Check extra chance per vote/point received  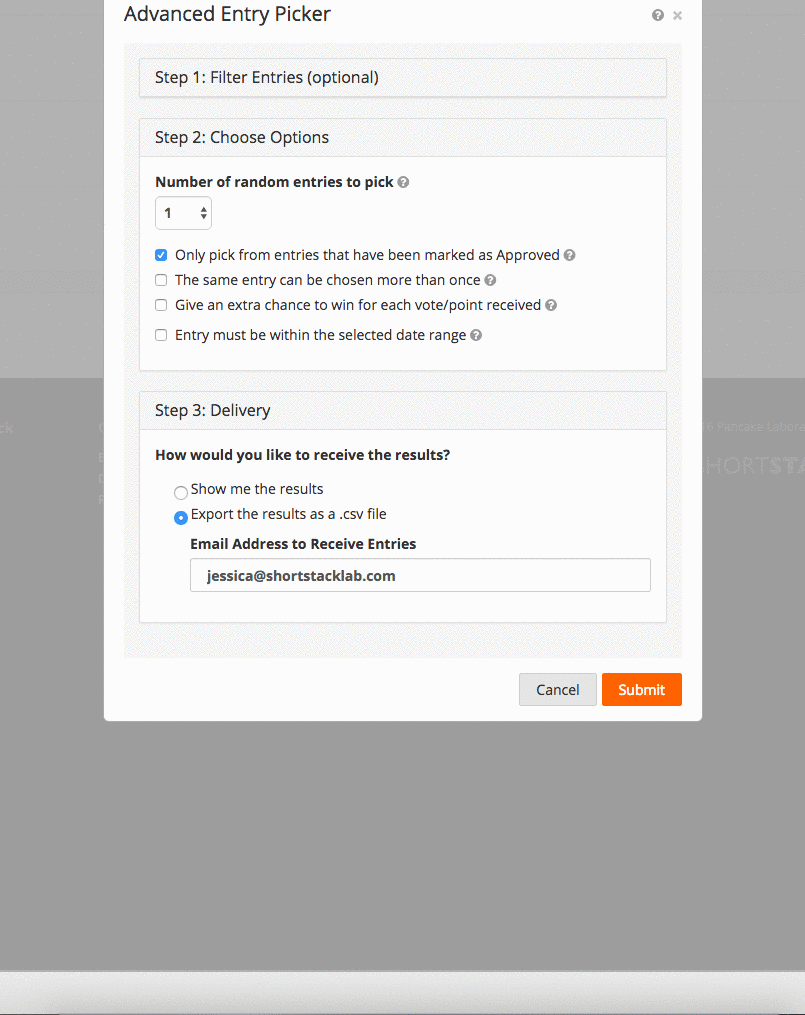pos(161,305)
